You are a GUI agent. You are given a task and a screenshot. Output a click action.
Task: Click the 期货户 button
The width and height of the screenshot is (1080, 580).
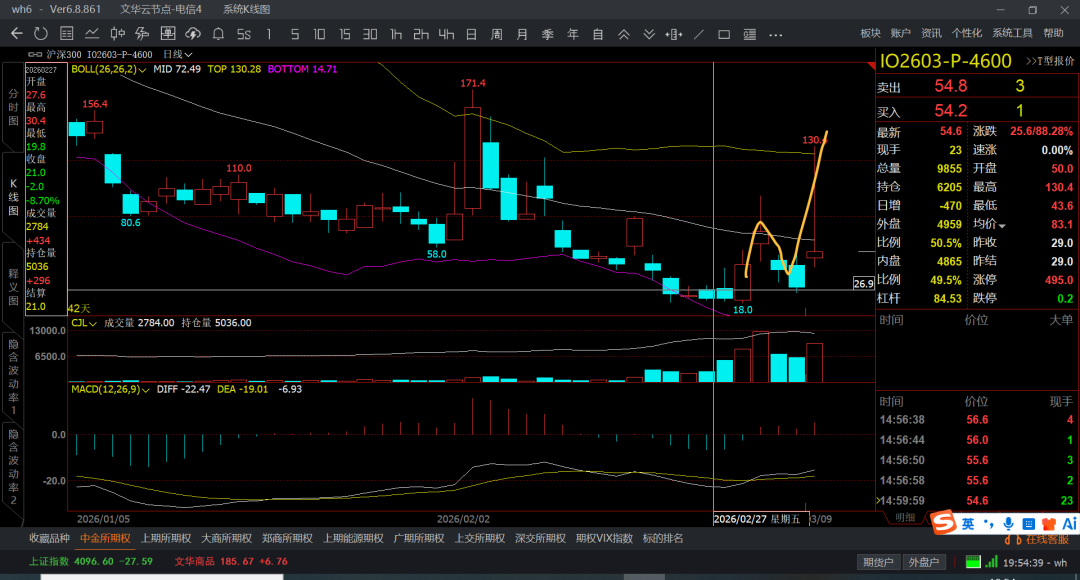(x=878, y=562)
